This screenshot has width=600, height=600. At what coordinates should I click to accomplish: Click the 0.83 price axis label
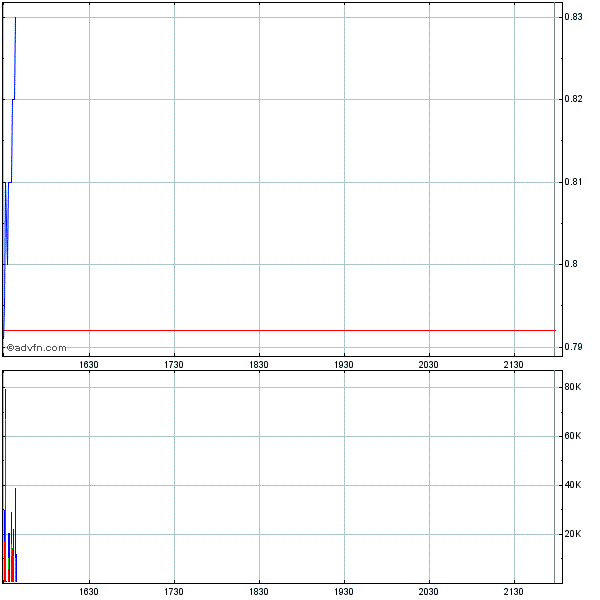573,17
